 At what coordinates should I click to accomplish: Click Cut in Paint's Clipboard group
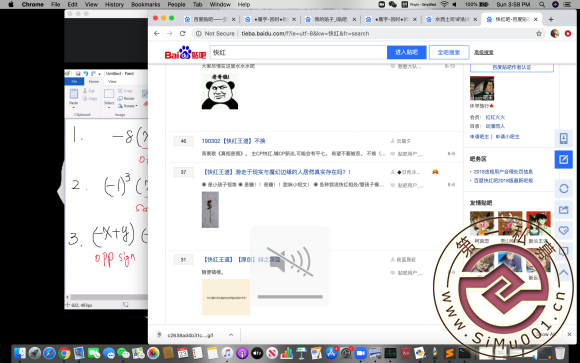tap(89, 91)
